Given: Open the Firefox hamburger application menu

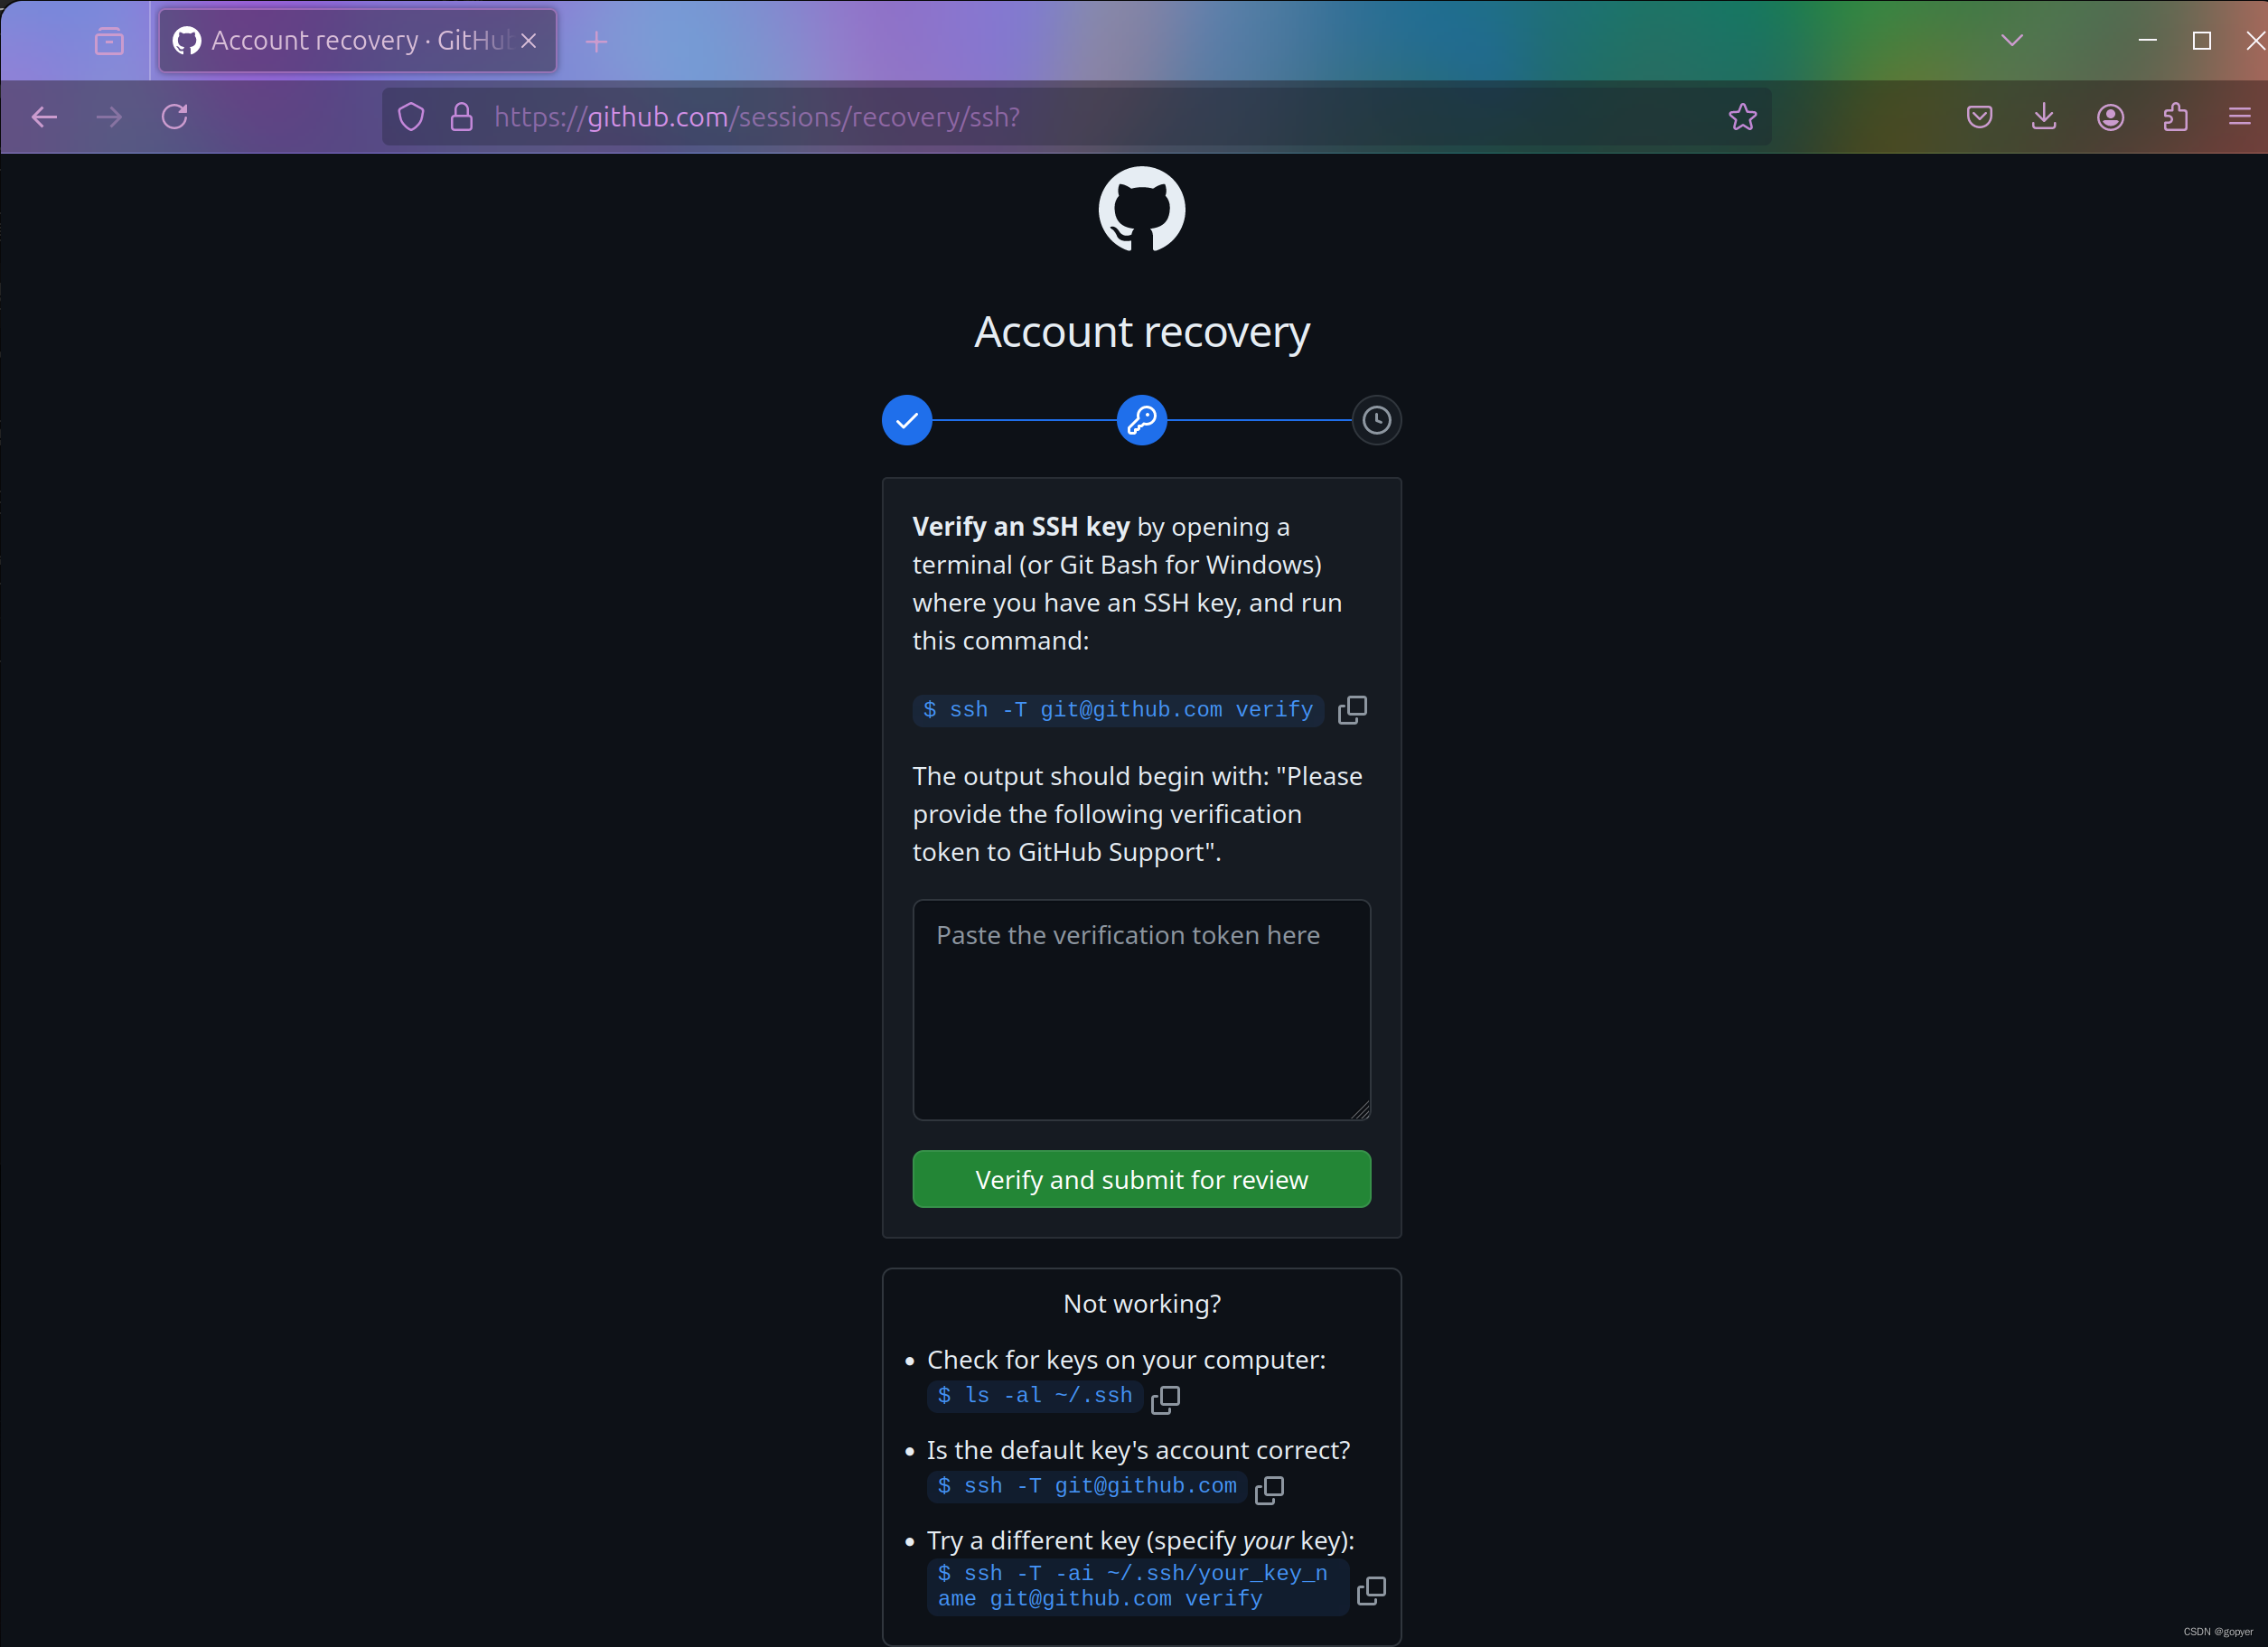Looking at the screenshot, I should 2240,117.
